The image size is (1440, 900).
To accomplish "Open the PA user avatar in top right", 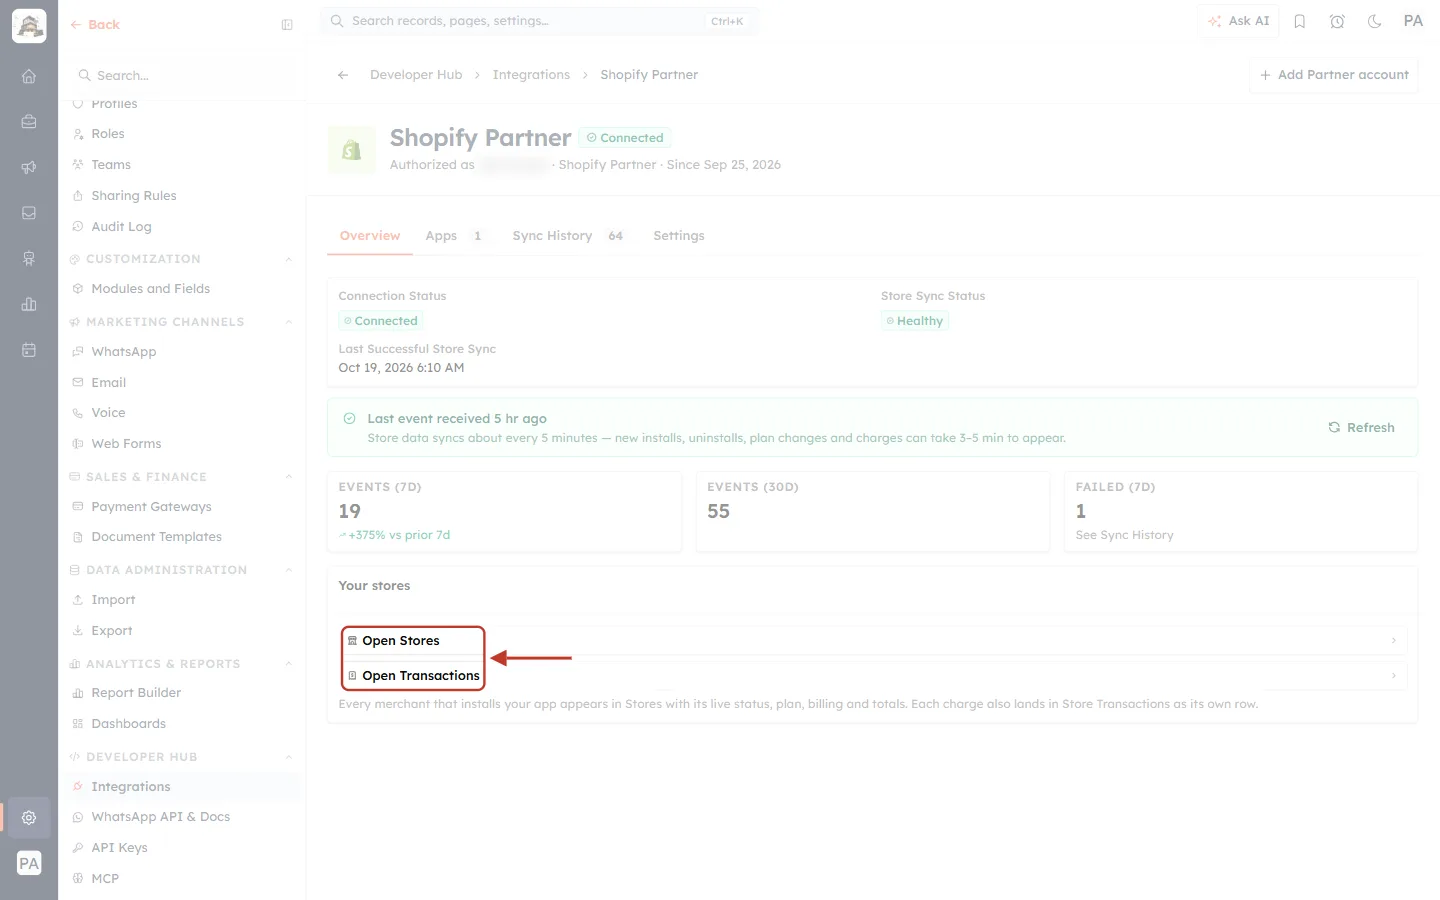I will coord(1413,21).
